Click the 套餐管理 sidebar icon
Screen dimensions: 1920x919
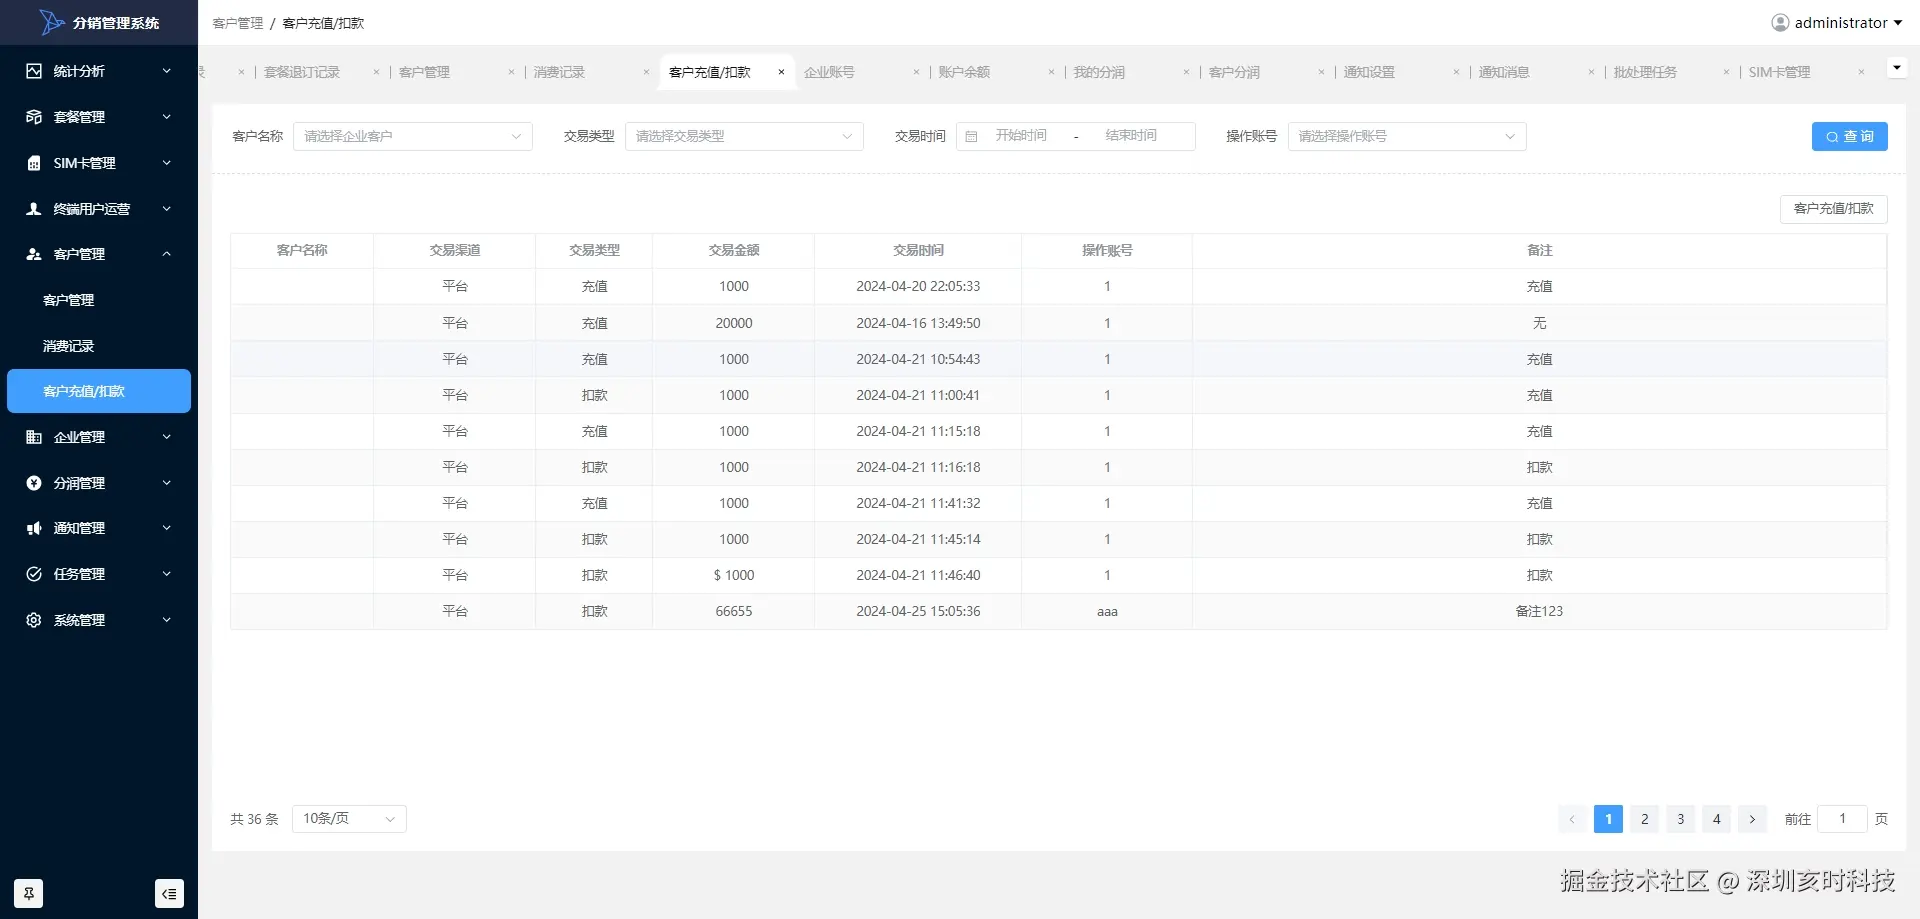click(x=34, y=117)
